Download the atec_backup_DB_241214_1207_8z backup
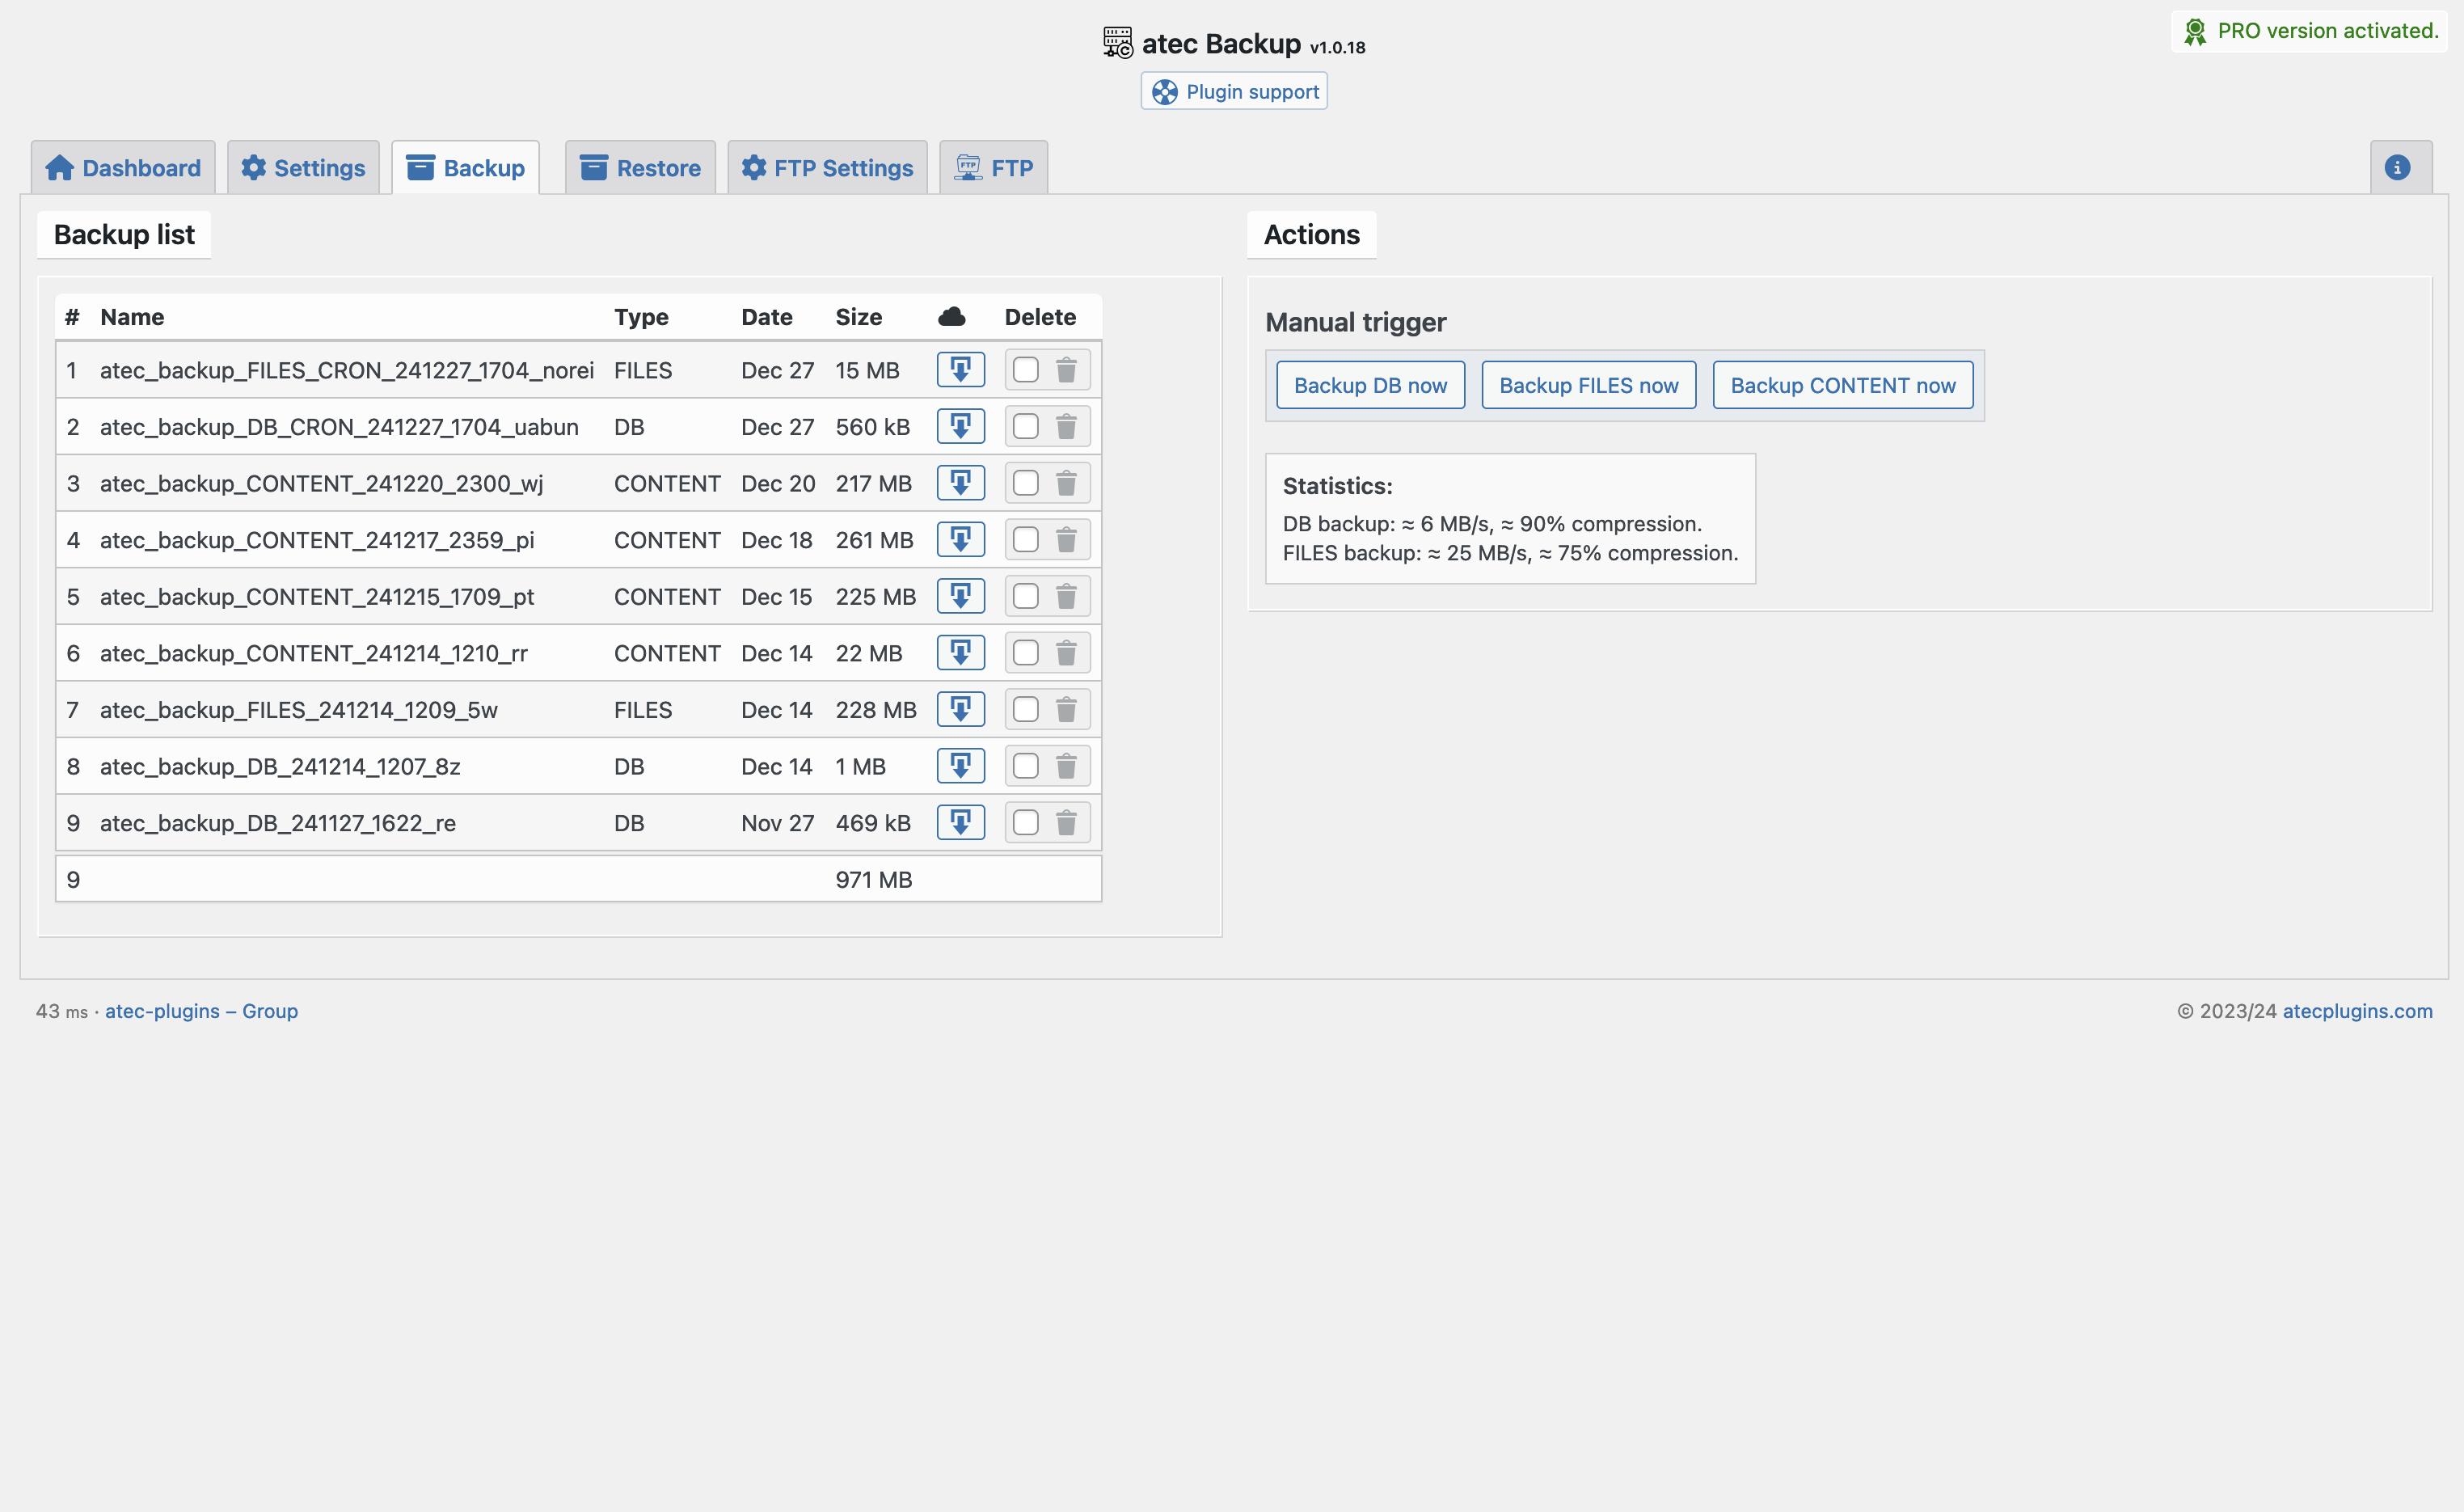This screenshot has width=2464, height=1512. pyautogui.click(x=960, y=766)
